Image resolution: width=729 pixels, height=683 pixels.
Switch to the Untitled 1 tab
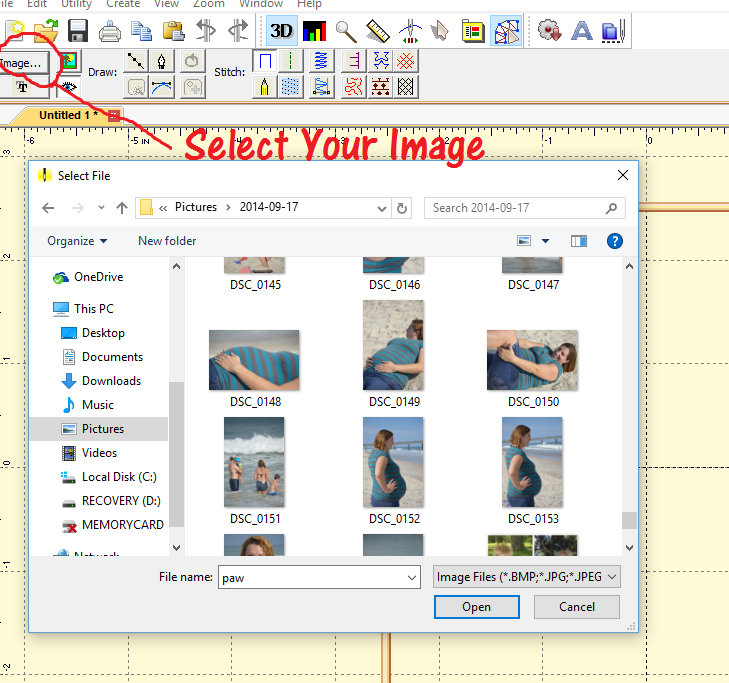(x=67, y=115)
